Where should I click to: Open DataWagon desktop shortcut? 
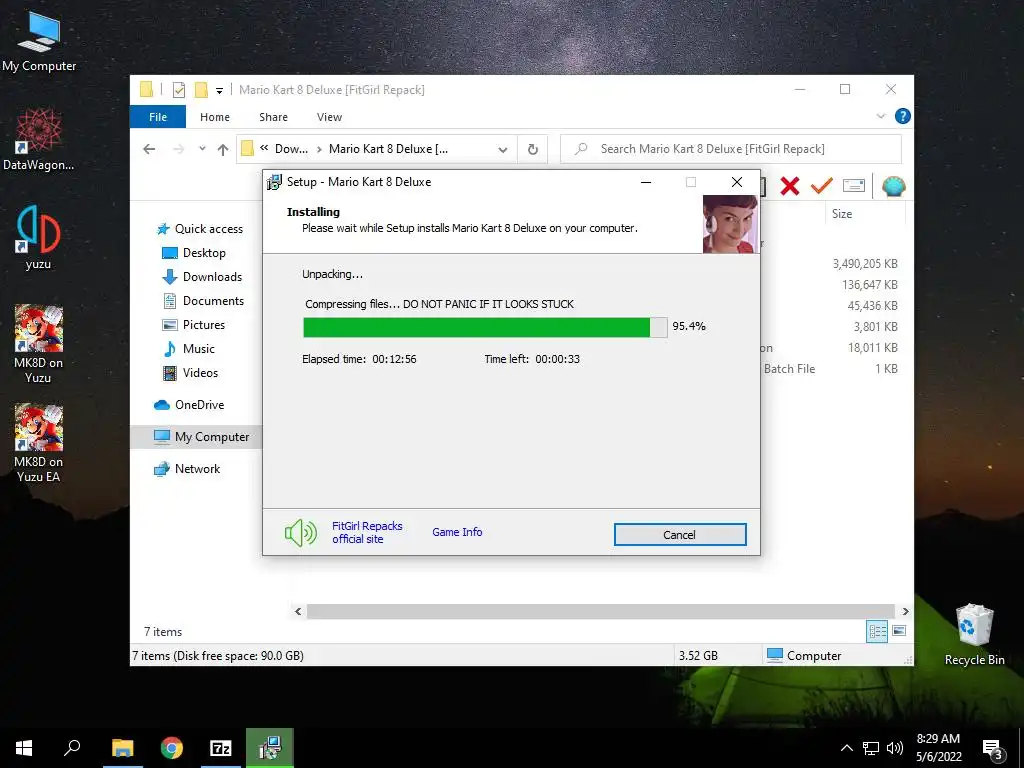pos(39,139)
